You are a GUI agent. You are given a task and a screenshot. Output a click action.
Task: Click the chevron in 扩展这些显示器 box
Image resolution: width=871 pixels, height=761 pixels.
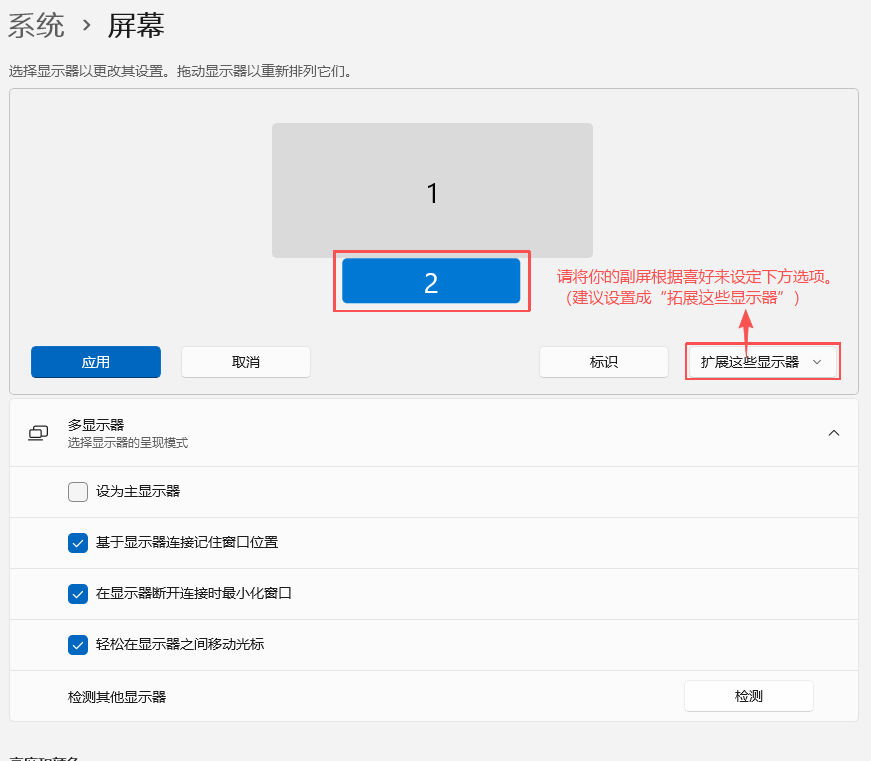[817, 362]
